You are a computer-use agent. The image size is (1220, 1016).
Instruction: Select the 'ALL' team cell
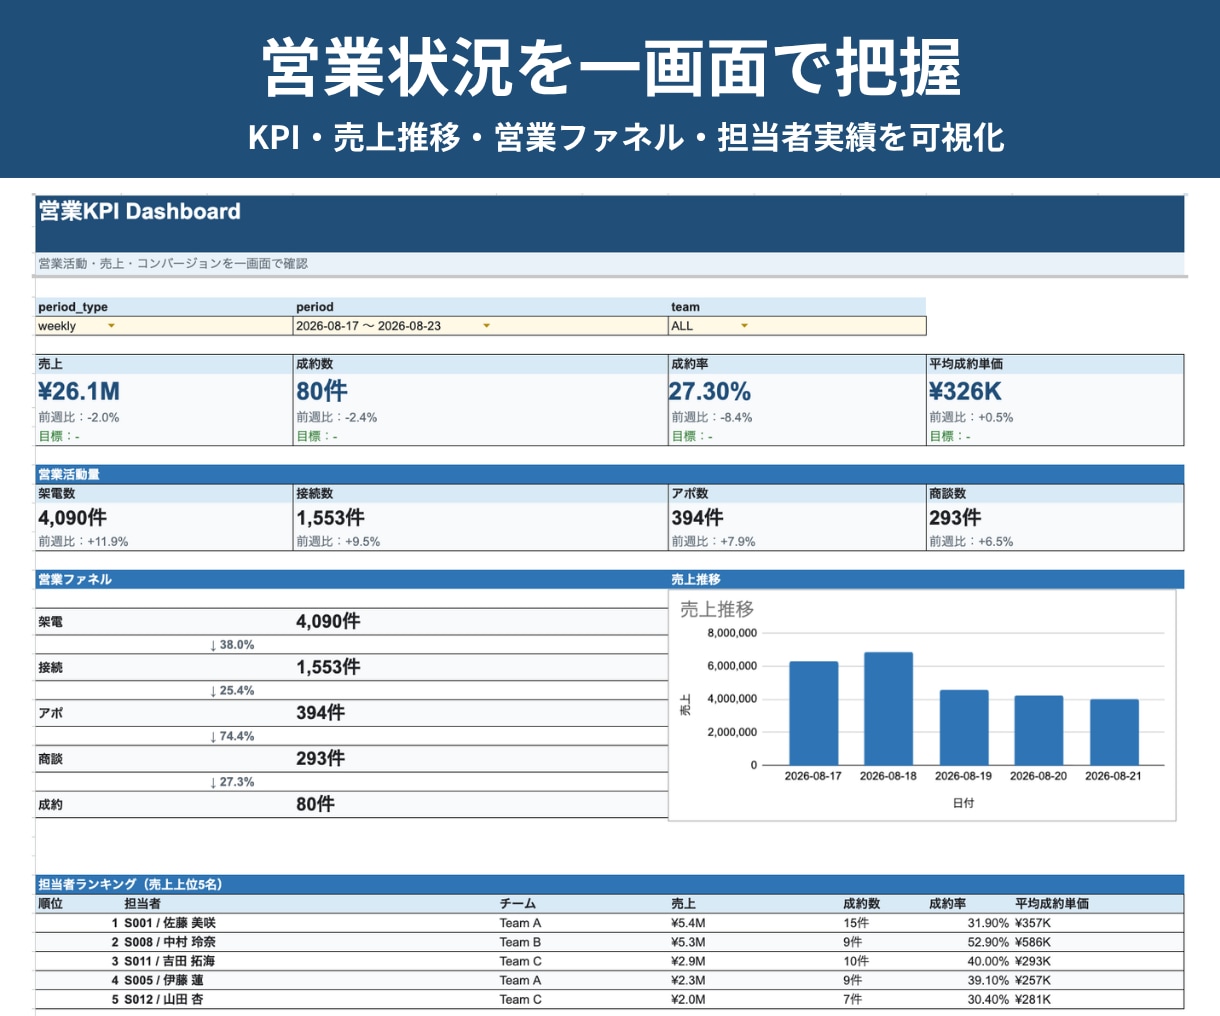(797, 326)
